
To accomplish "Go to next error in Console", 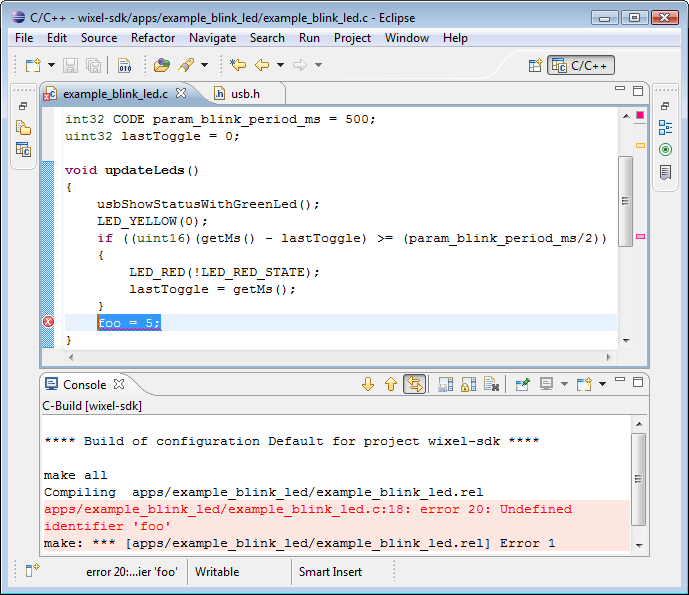I will 368,384.
